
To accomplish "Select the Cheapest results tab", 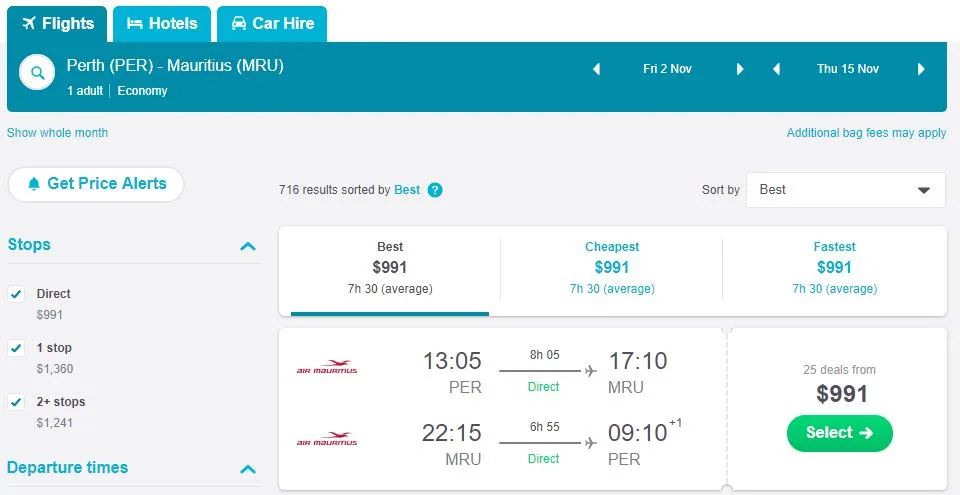I will click(x=611, y=267).
